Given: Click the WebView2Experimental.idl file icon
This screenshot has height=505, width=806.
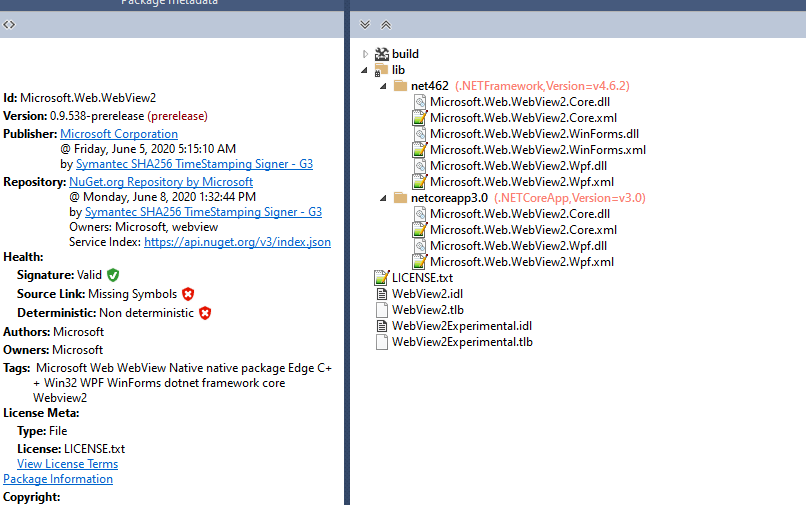Looking at the screenshot, I should coord(381,326).
